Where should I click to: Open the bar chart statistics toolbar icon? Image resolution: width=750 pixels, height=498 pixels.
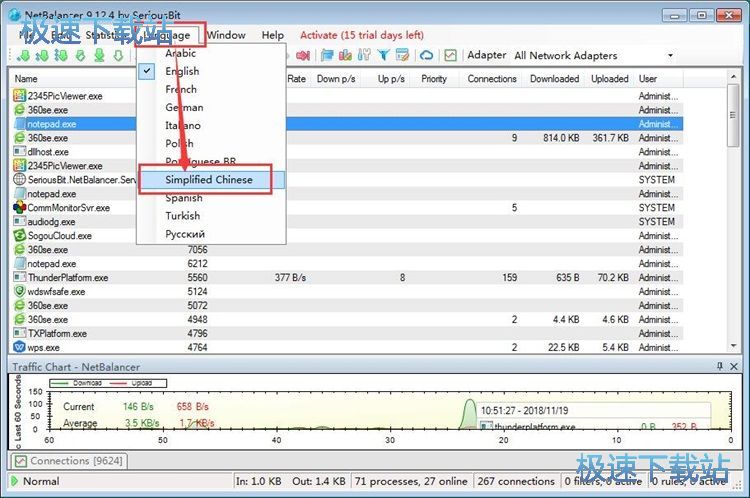[345, 55]
